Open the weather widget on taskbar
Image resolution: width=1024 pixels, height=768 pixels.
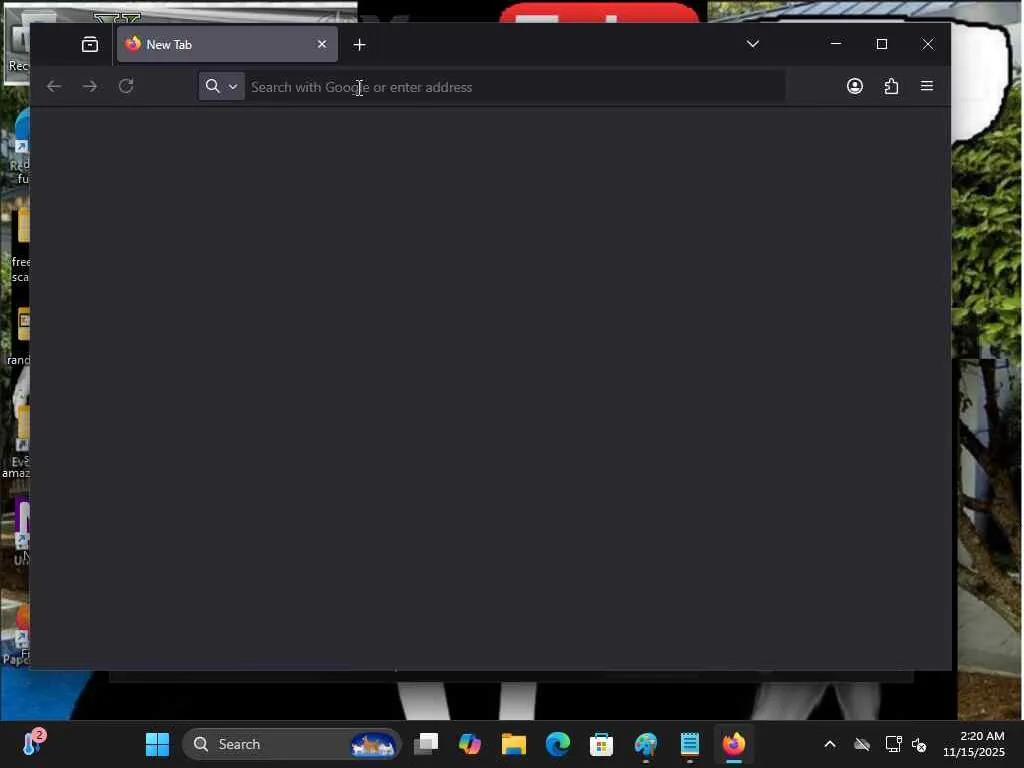coord(33,743)
